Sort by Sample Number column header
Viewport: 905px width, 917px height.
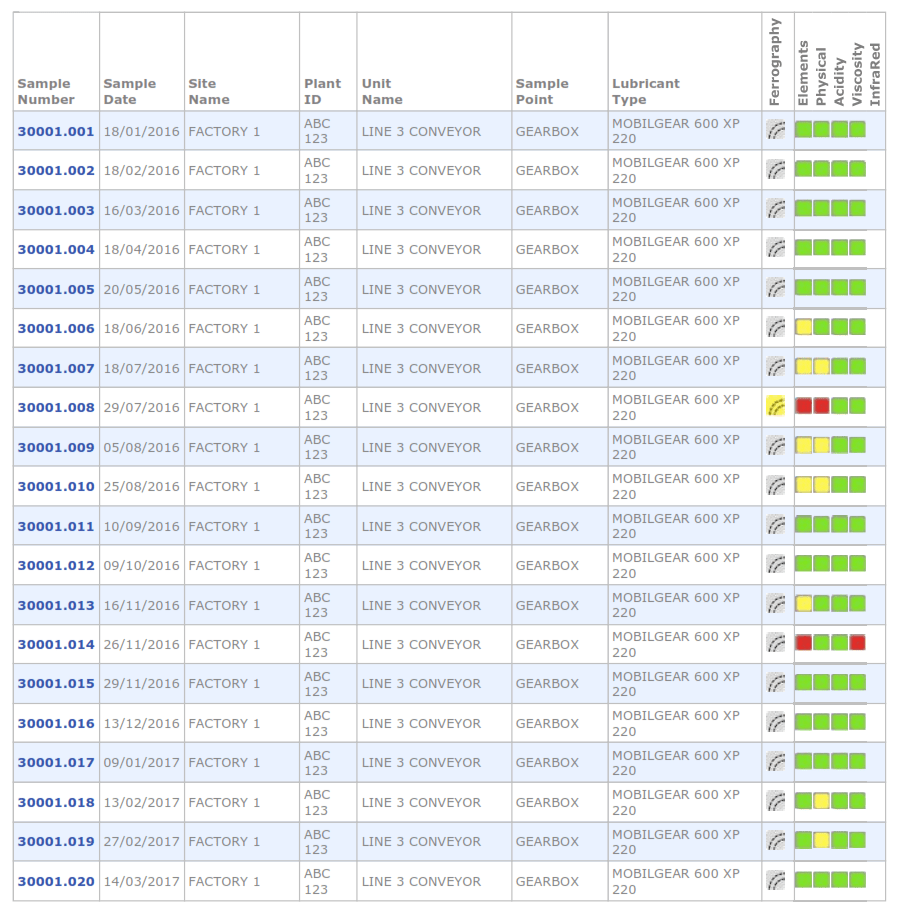(46, 91)
